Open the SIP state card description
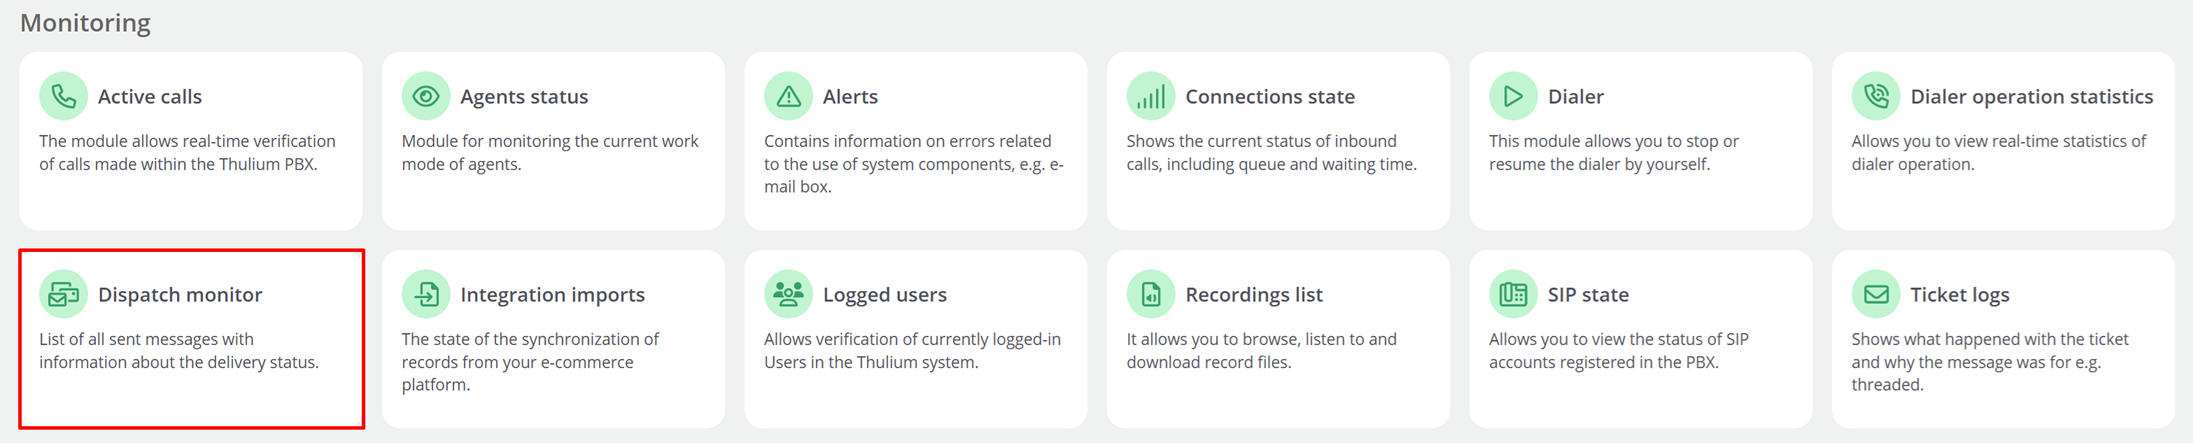This screenshot has height=443, width=2193. click(1618, 351)
